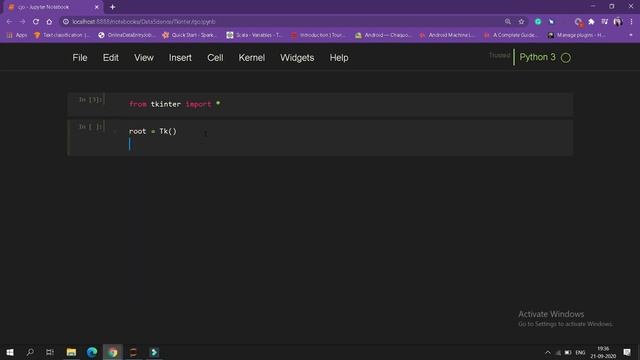Click the ENG language indicator
640x360 pixels.
pos(580,352)
